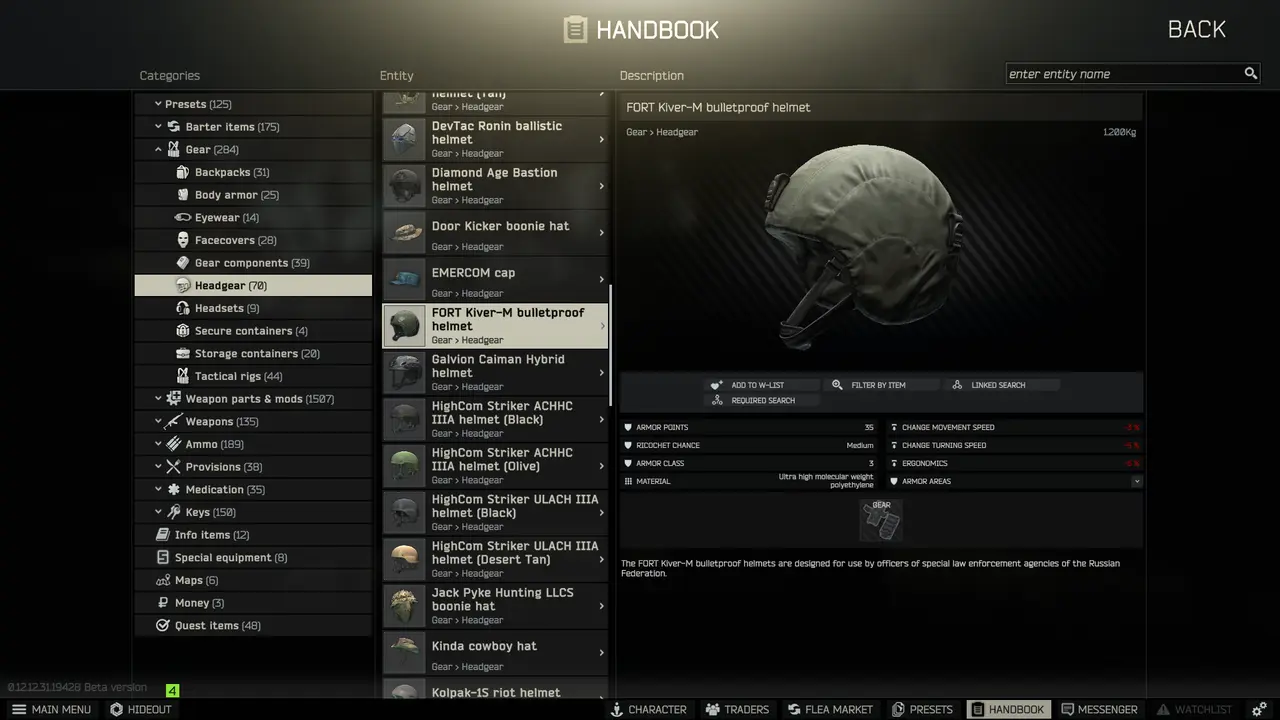Click the Linked Search button
The image size is (1280, 720).
click(x=1003, y=385)
